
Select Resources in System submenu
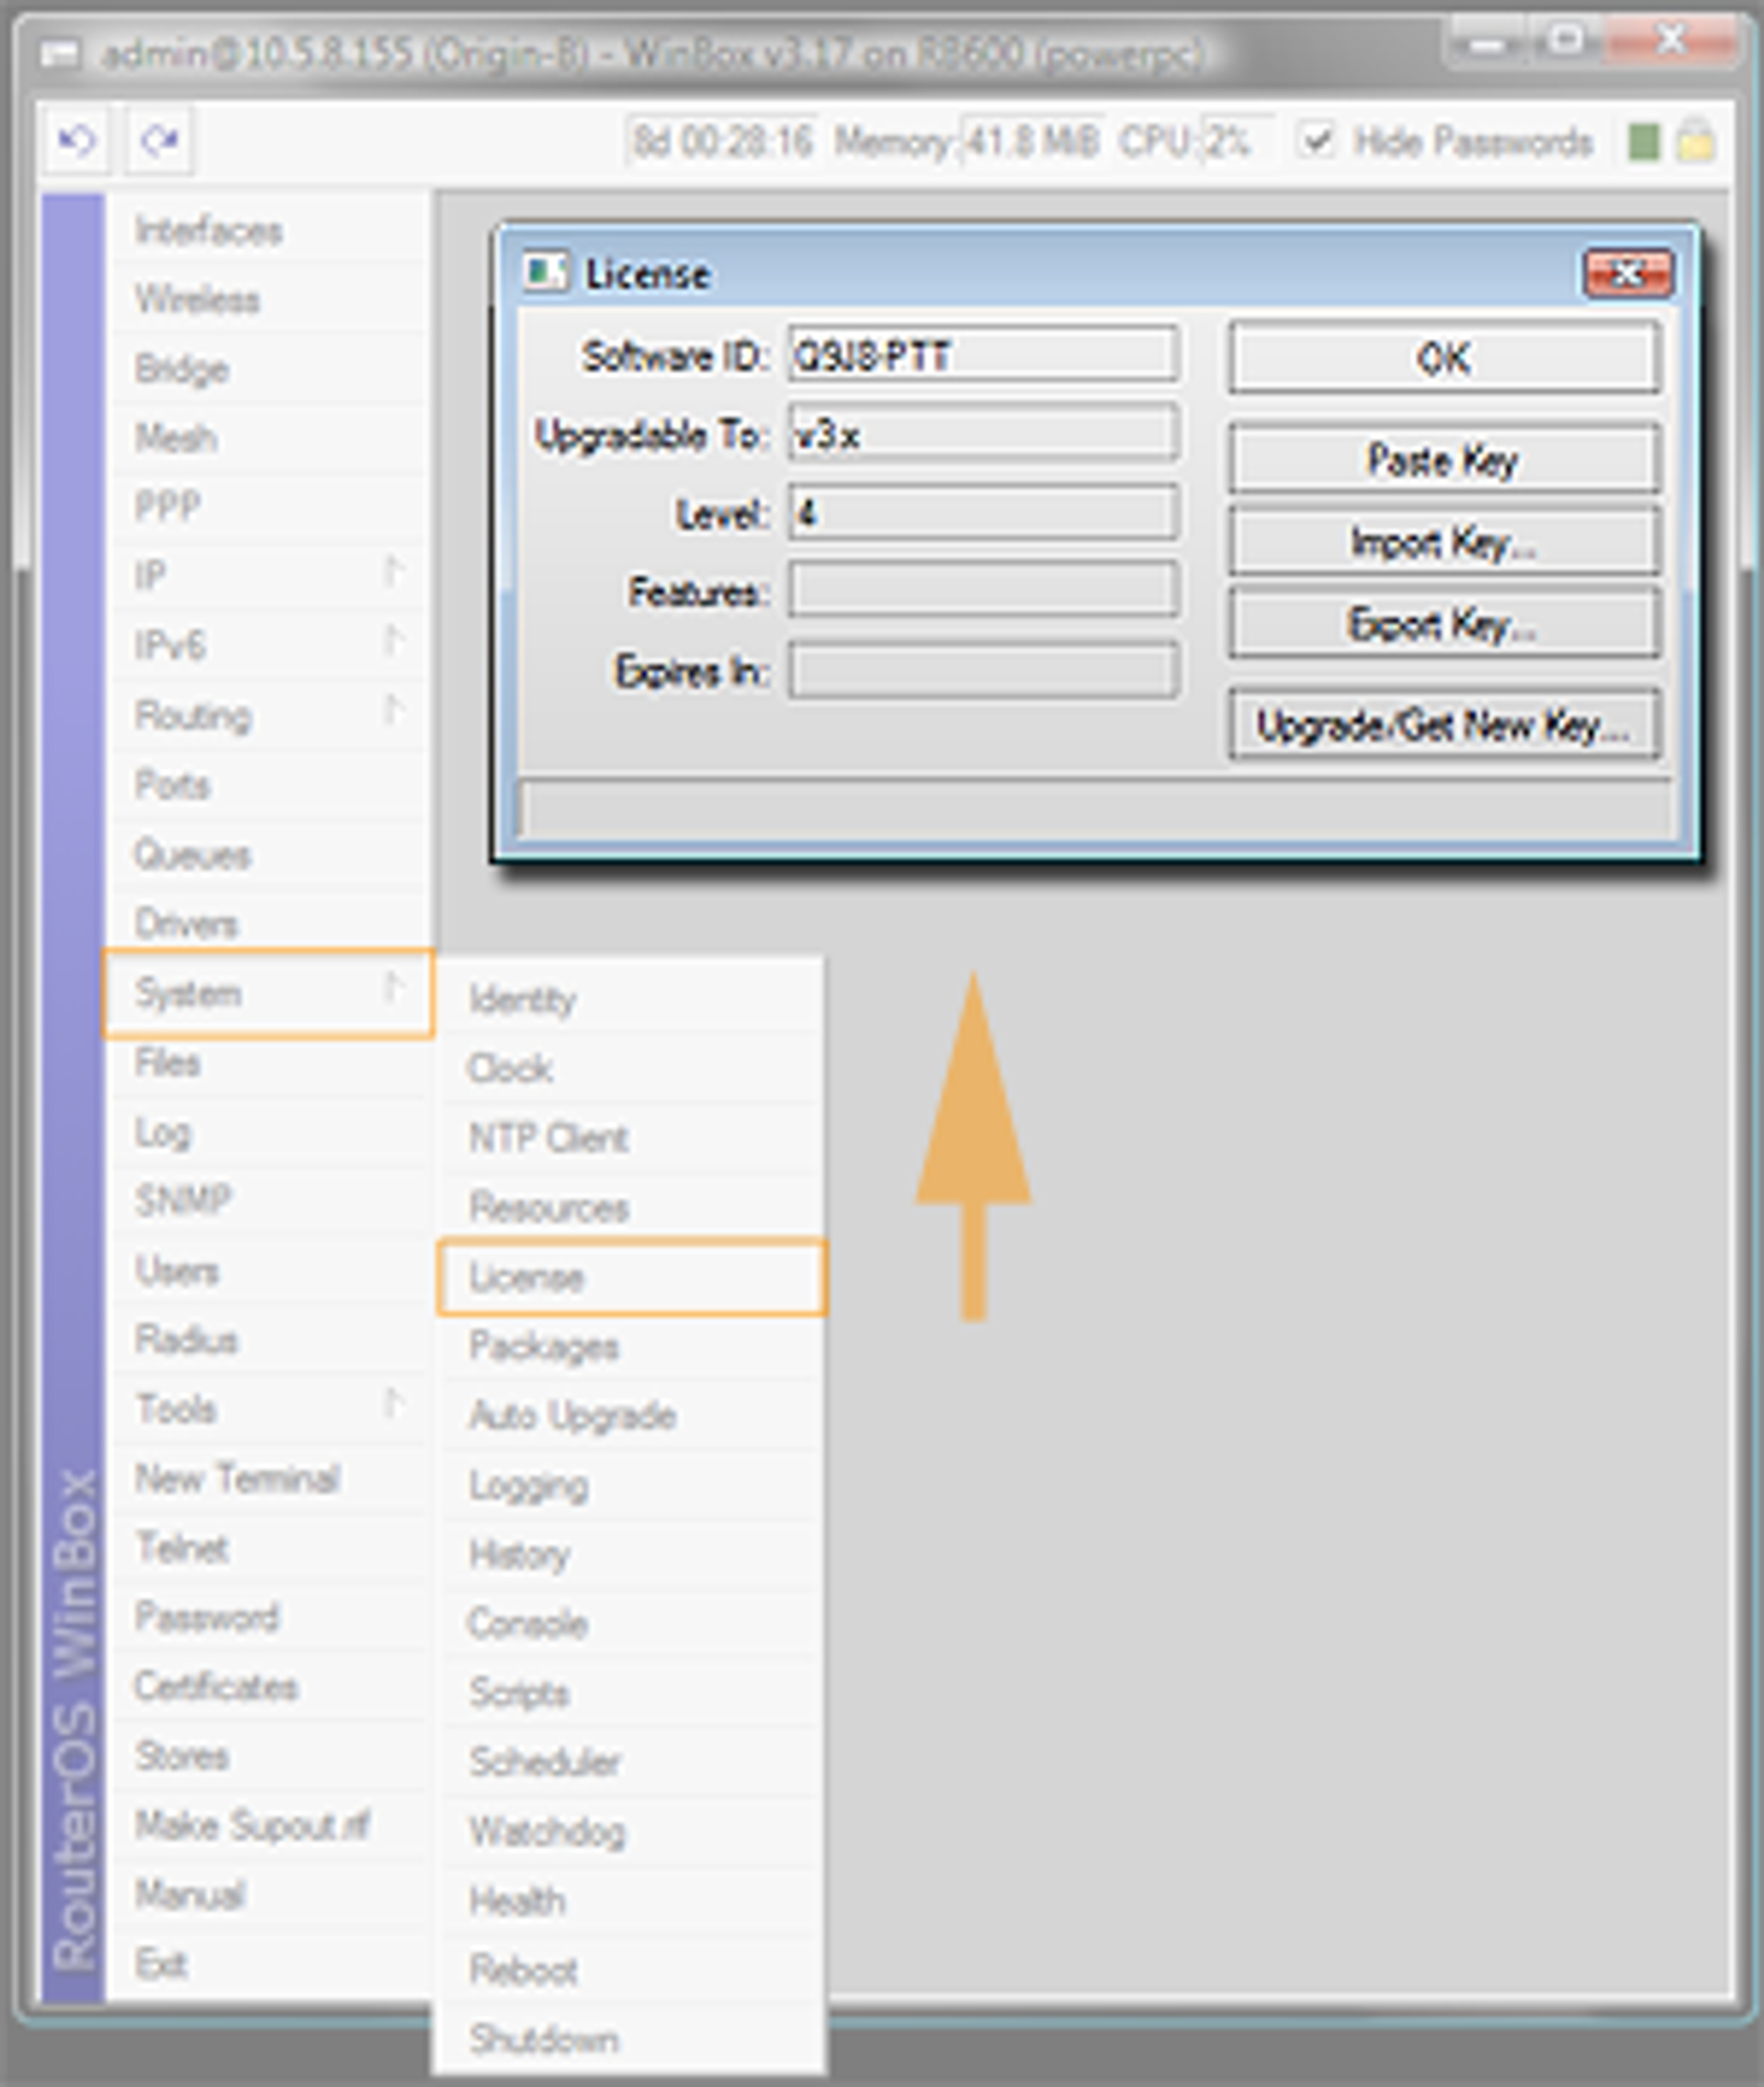click(632, 1208)
